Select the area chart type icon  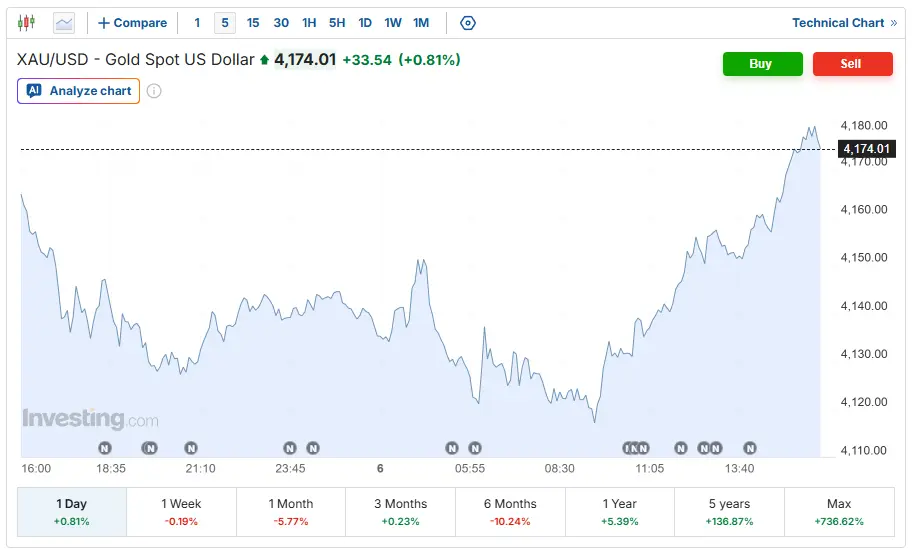[x=63, y=23]
